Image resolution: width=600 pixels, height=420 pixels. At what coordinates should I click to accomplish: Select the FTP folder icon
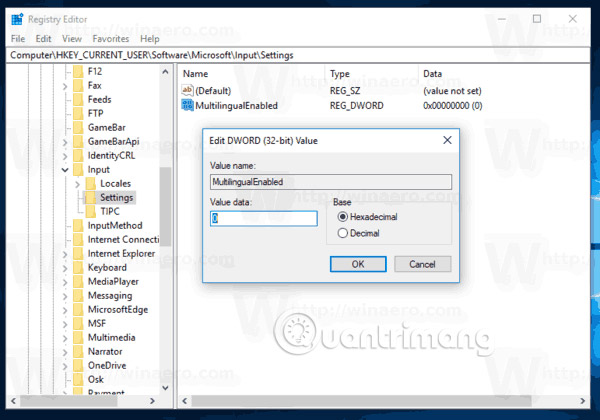pyautogui.click(x=78, y=113)
